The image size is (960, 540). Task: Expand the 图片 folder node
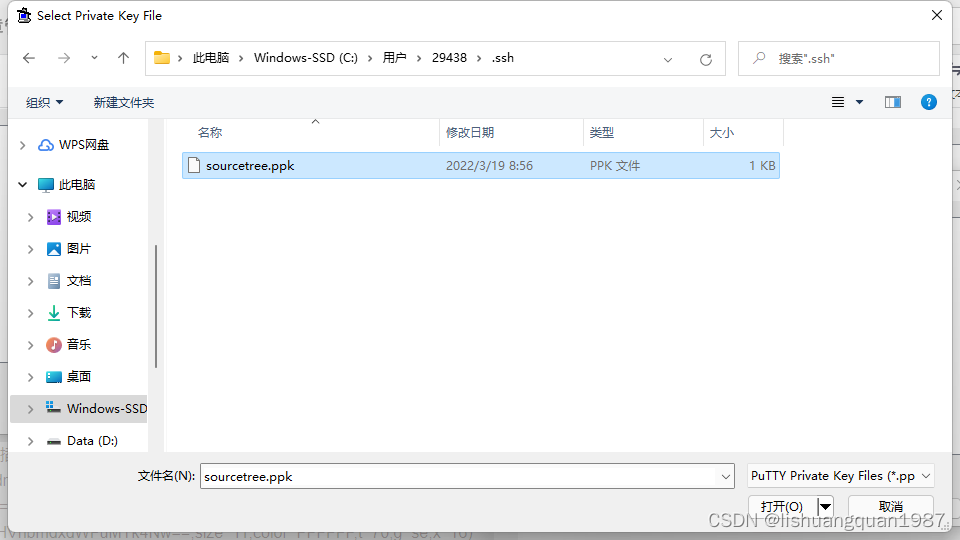pos(31,249)
